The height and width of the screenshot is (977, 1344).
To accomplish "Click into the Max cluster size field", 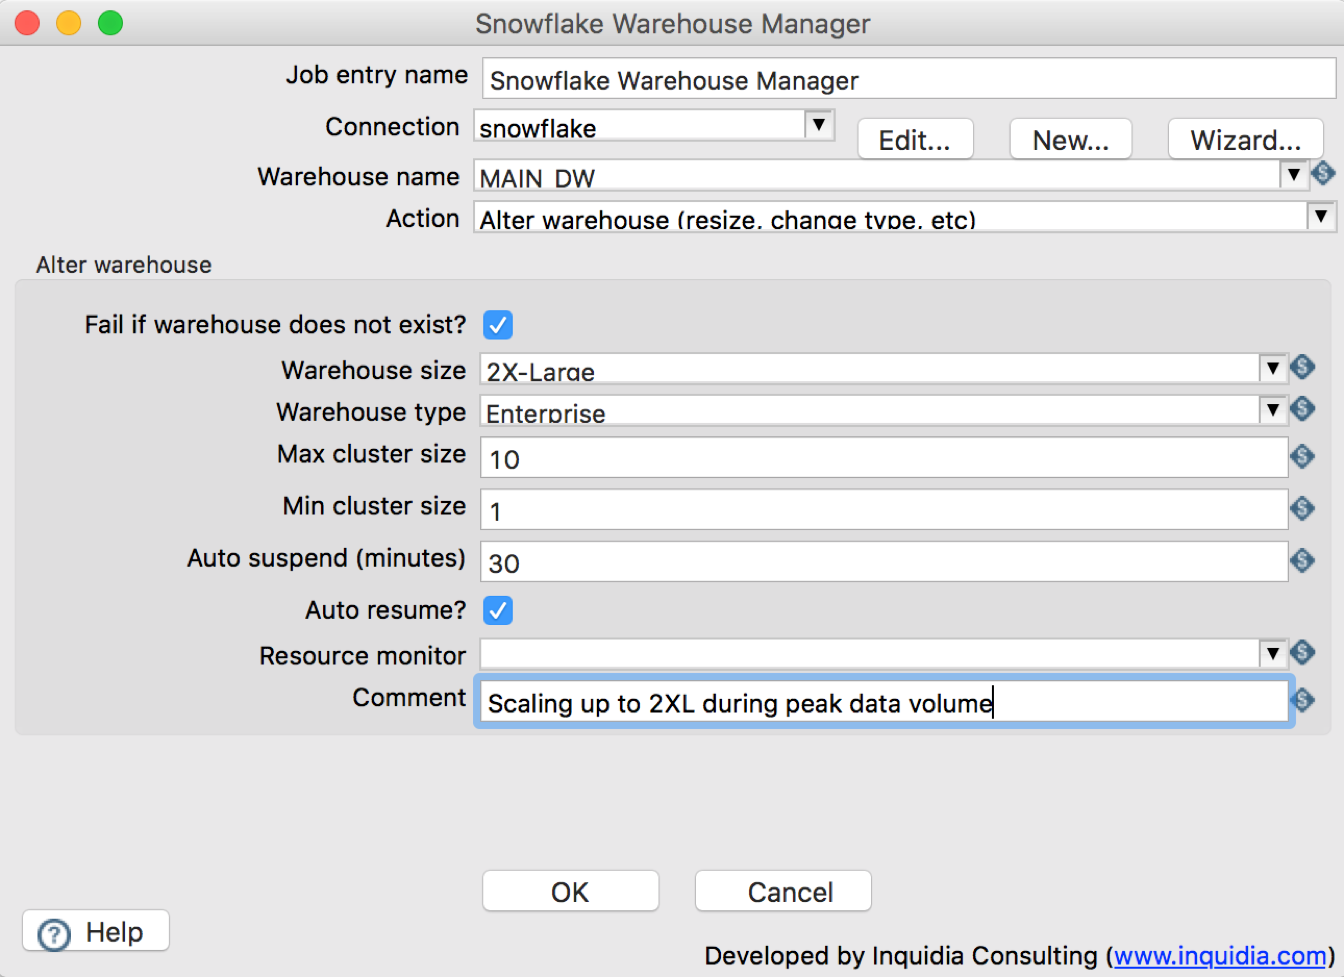I will [x=884, y=458].
